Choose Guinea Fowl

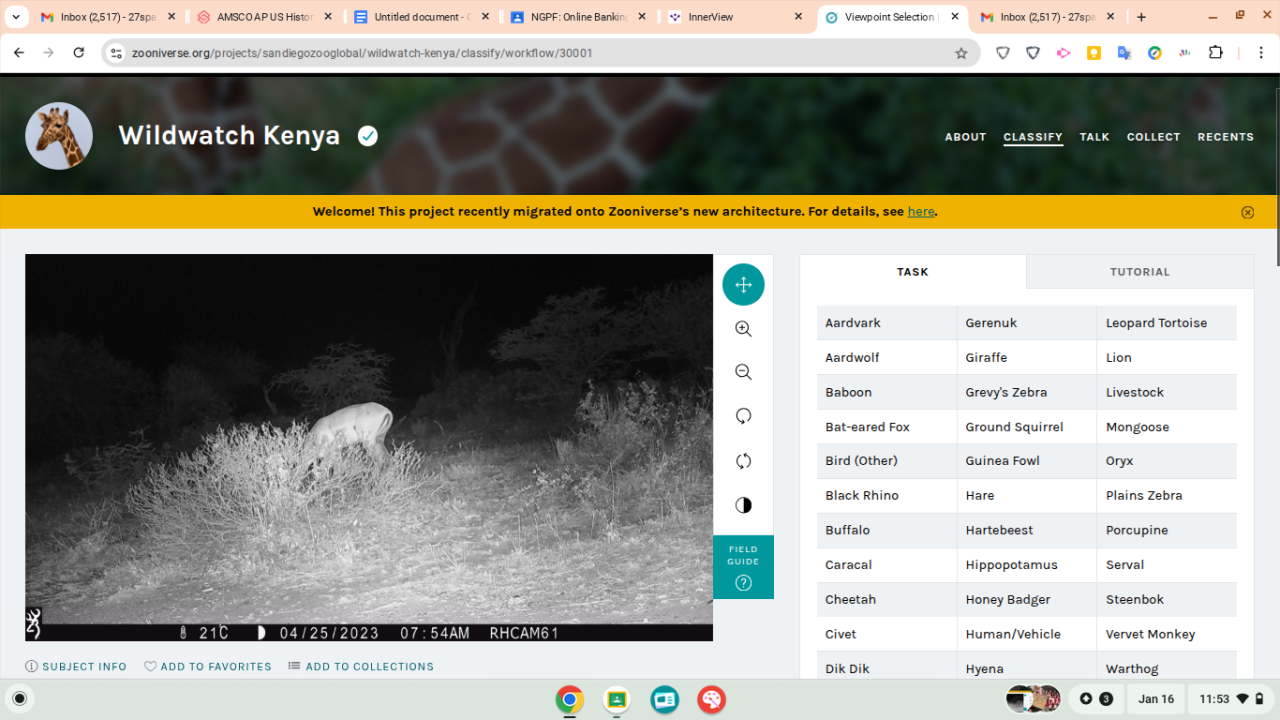point(1027,461)
